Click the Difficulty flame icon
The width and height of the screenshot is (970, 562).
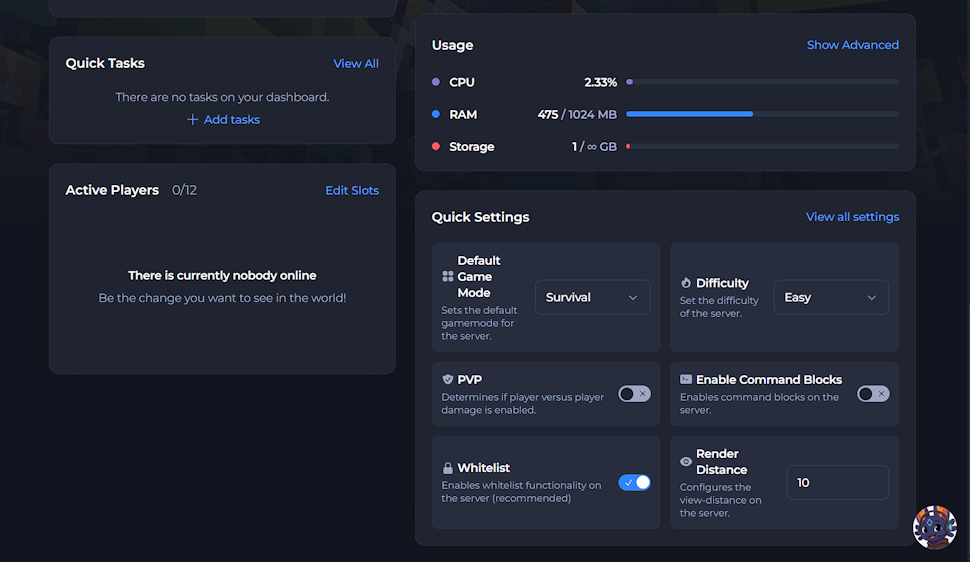coord(685,283)
